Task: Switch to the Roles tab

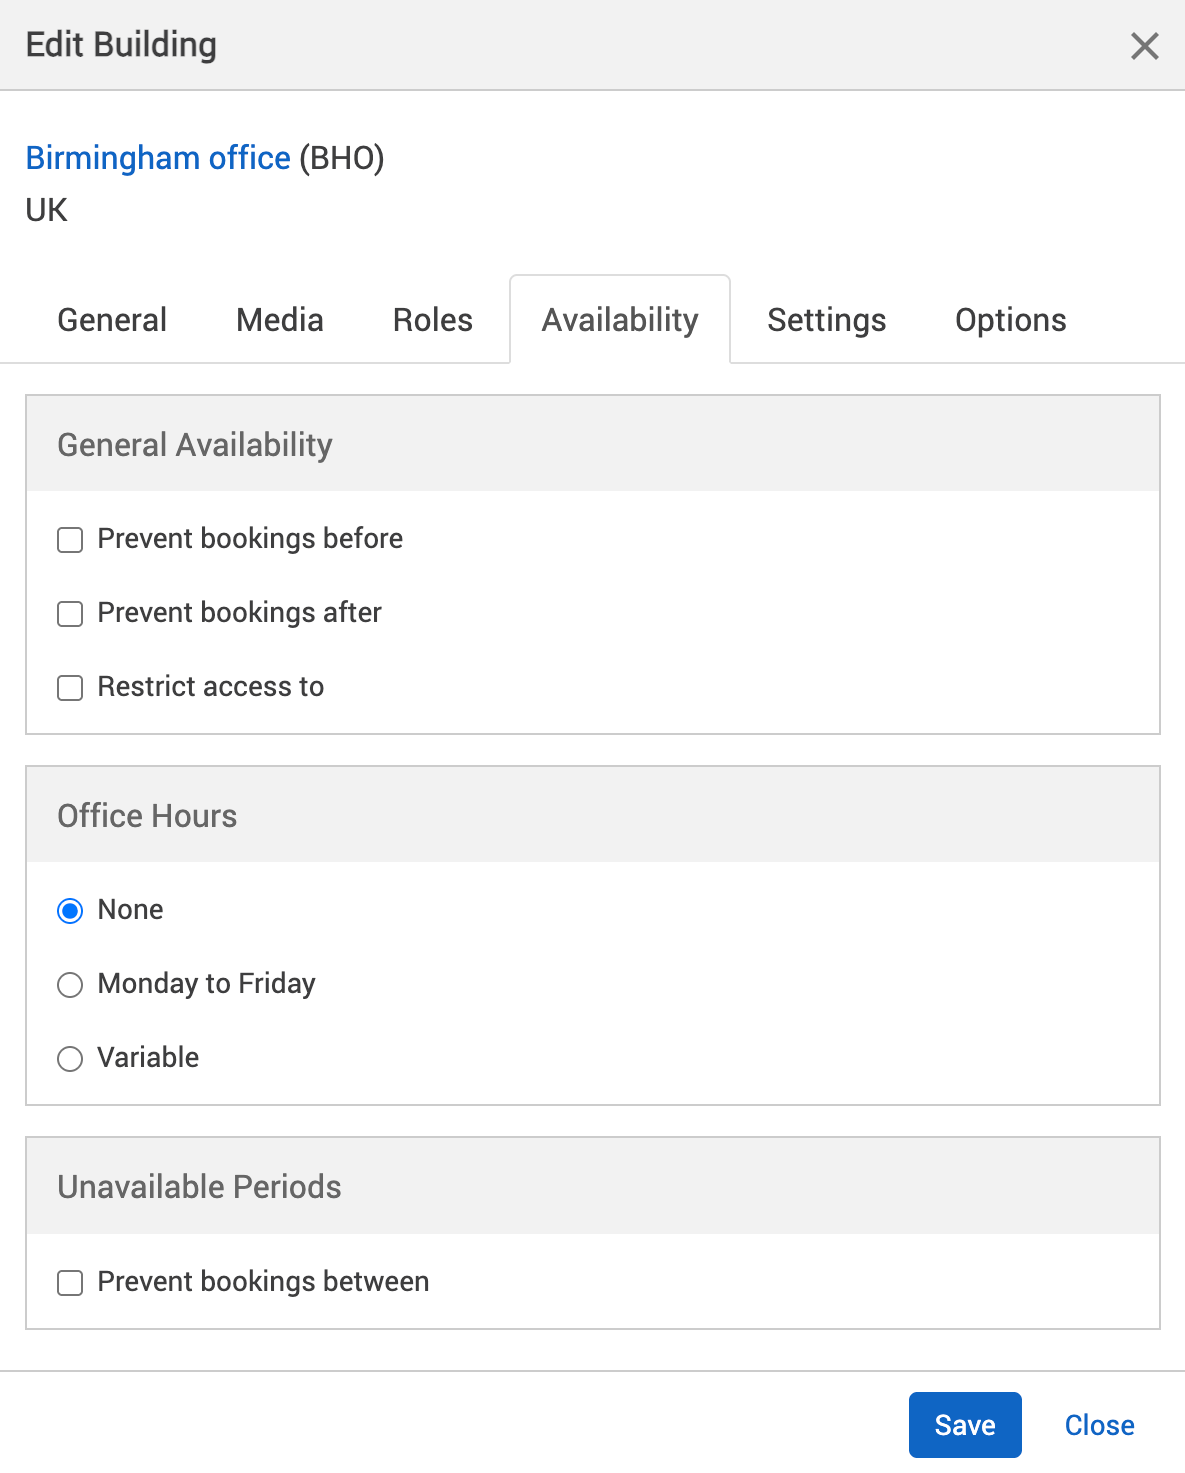Action: (x=432, y=320)
